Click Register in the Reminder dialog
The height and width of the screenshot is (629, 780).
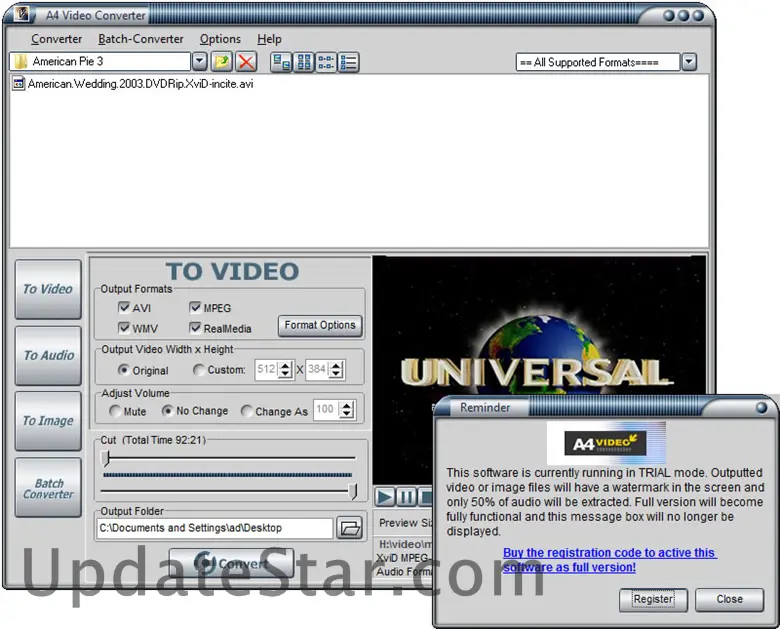(653, 599)
